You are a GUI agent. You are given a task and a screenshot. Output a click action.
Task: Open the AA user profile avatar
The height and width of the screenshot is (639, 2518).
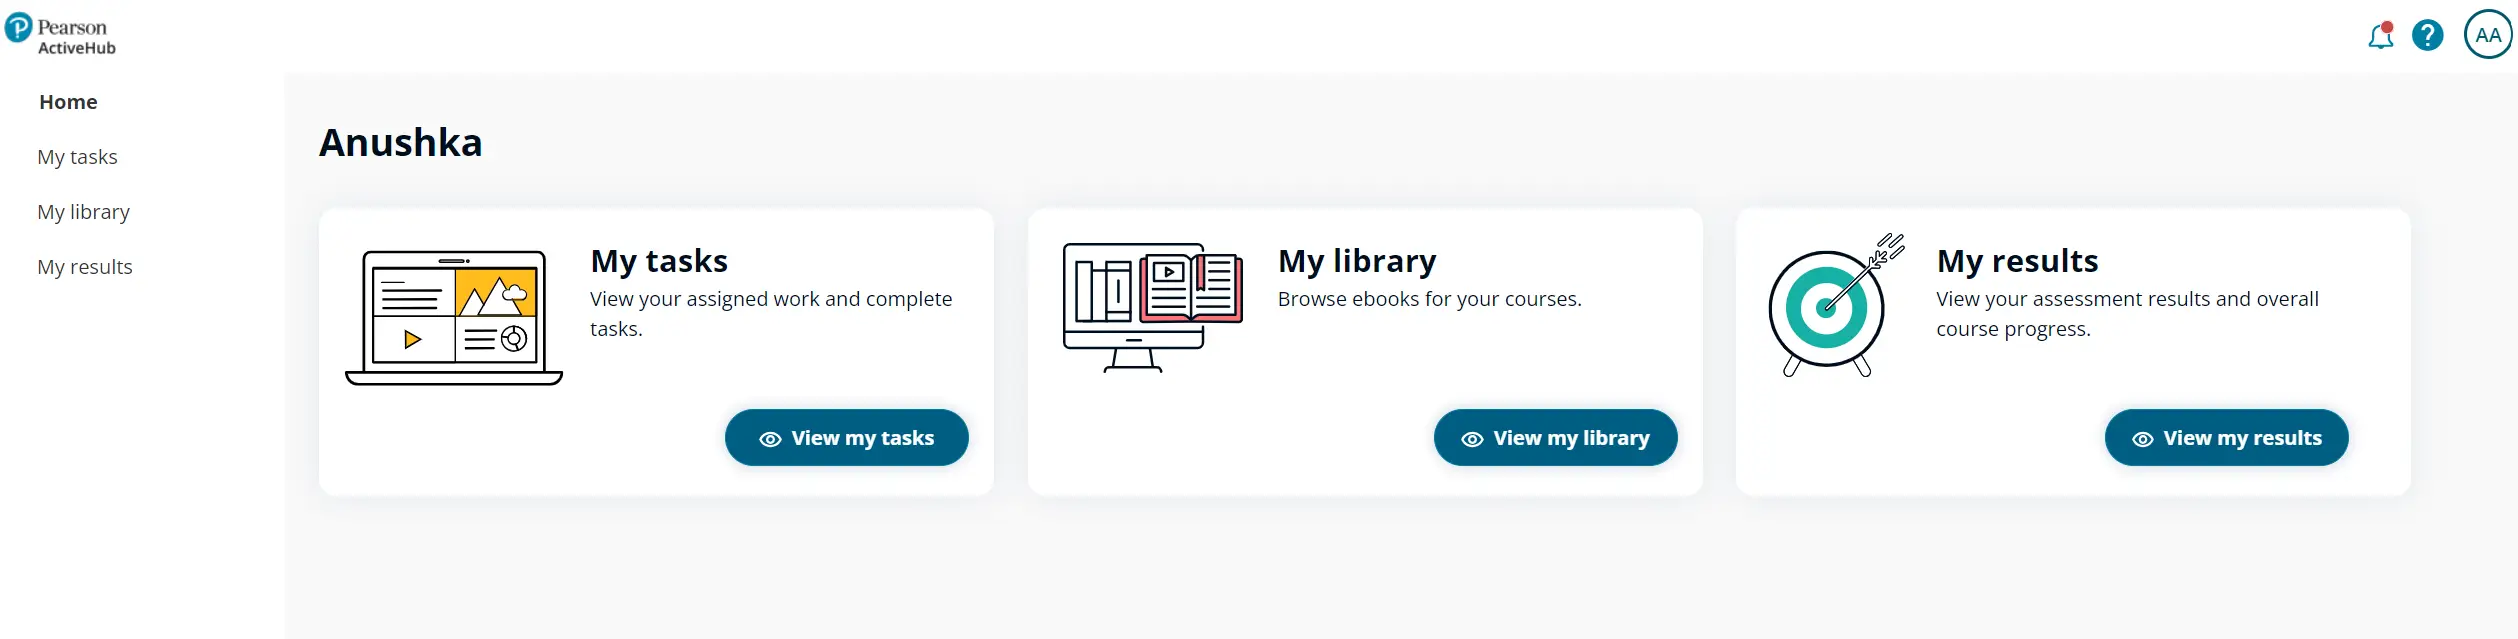pyautogui.click(x=2487, y=35)
